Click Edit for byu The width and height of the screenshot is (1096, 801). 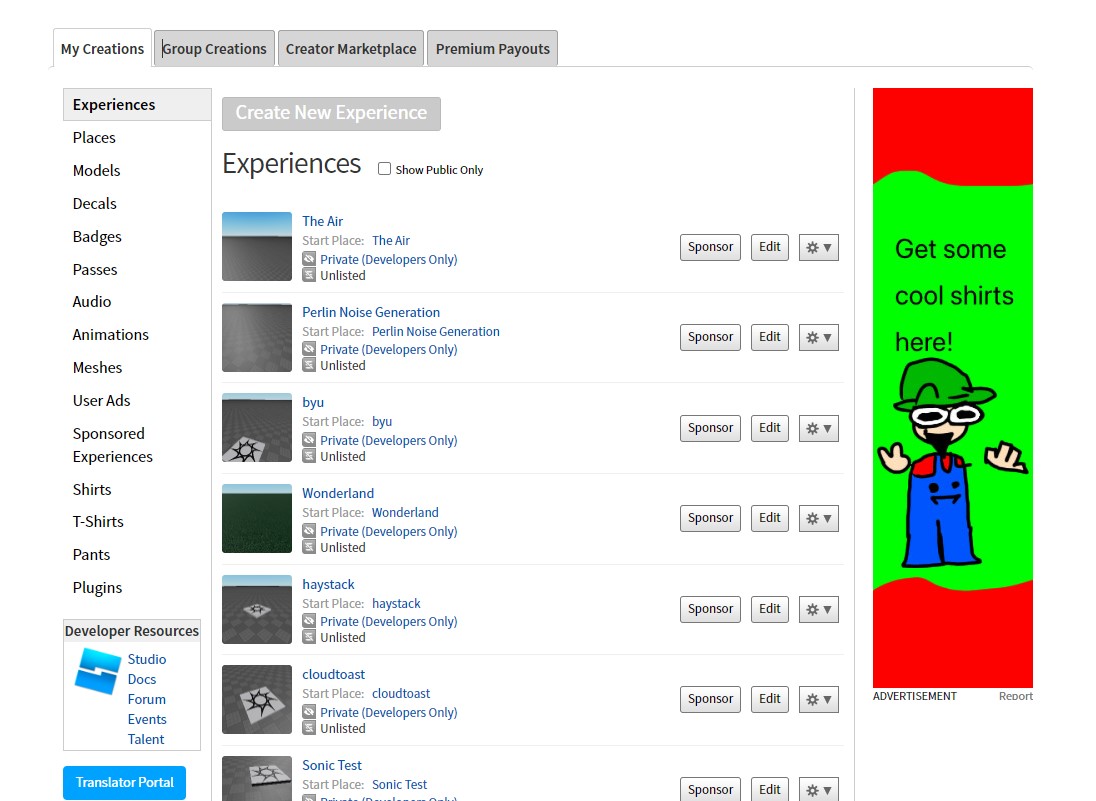coord(770,428)
